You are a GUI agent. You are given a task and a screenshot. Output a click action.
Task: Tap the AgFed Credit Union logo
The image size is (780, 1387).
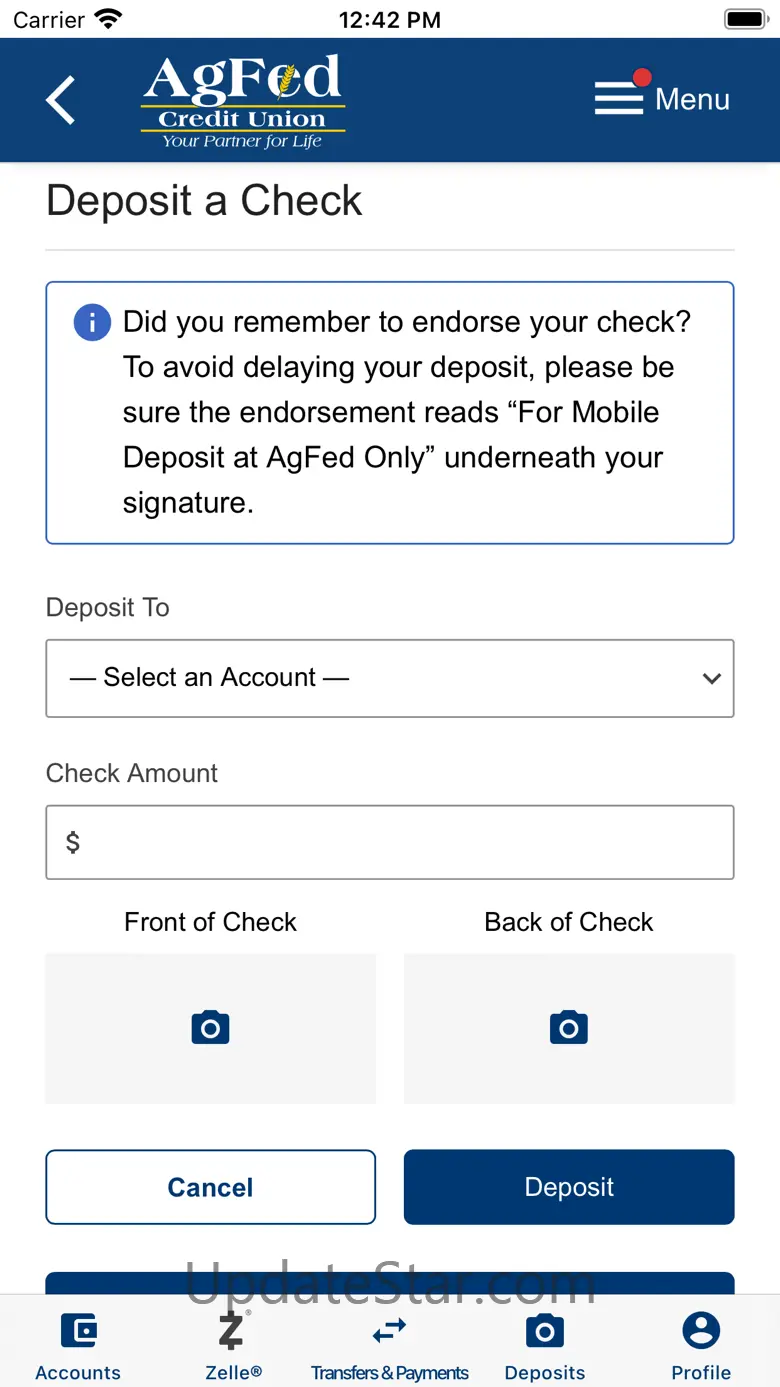243,101
